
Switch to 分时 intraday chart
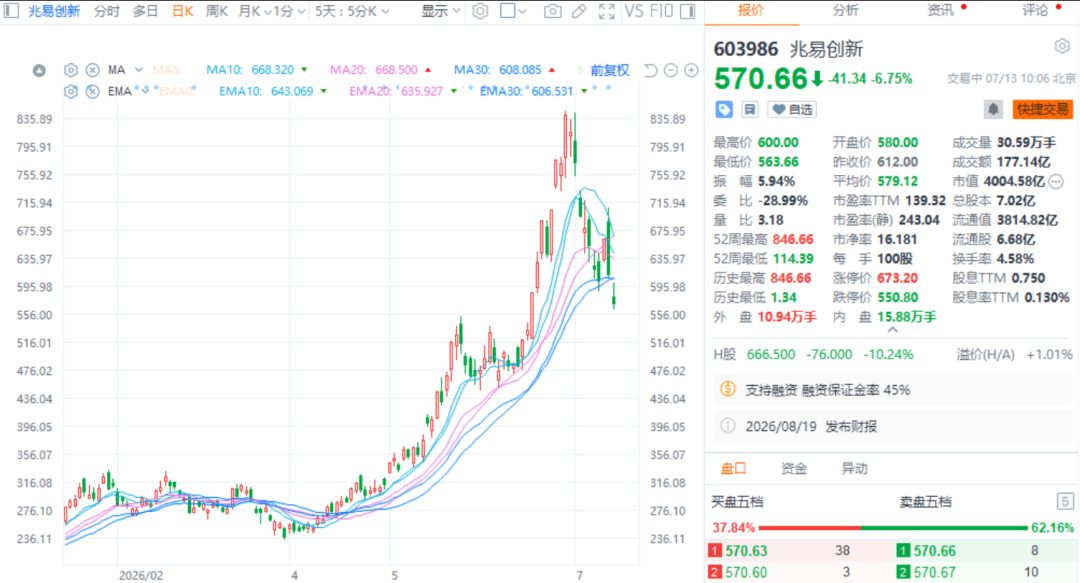(106, 11)
